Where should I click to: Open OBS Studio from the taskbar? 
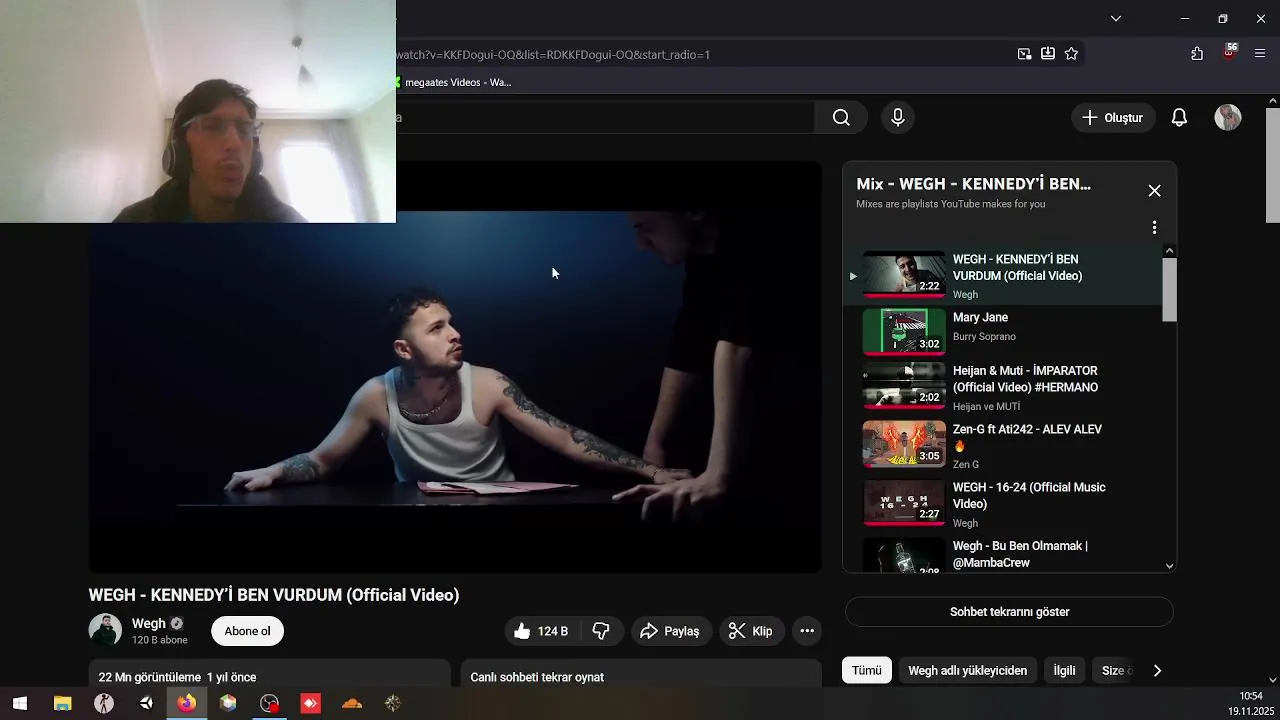(x=270, y=704)
